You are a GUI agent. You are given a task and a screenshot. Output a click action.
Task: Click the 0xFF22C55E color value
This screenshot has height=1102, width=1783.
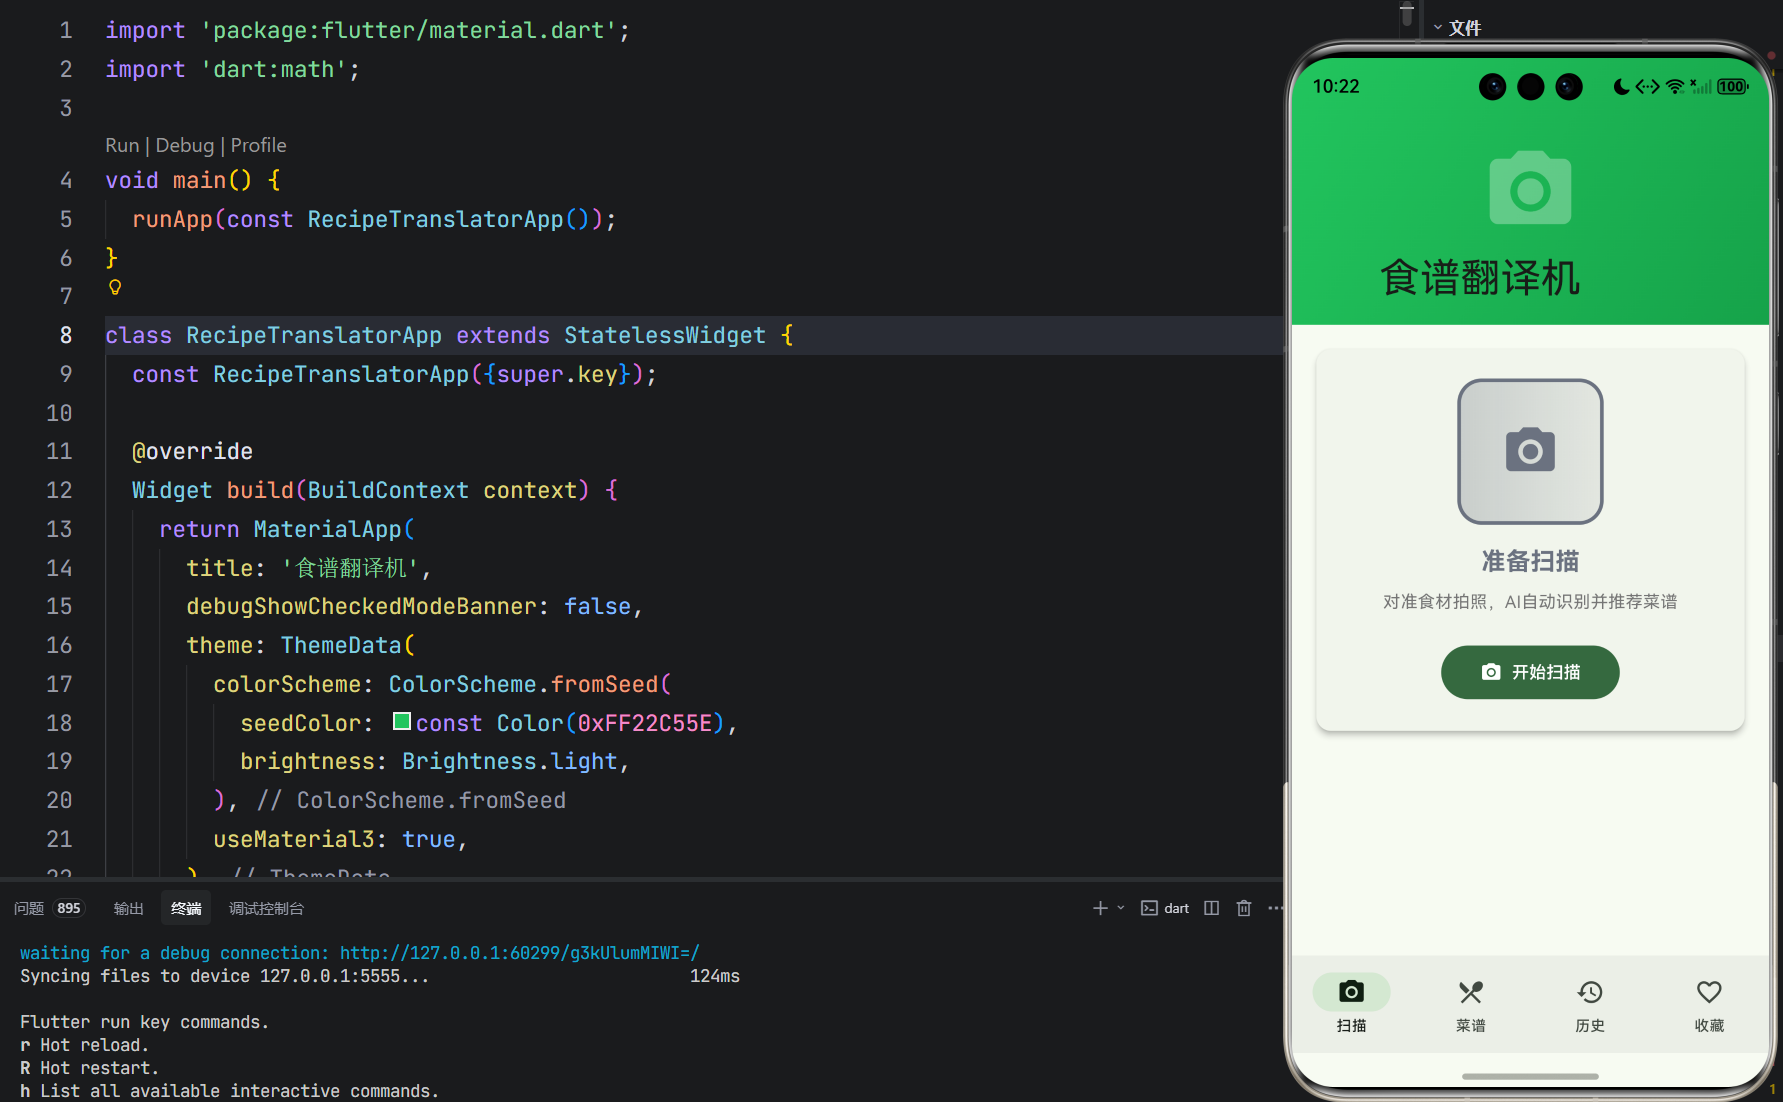pos(645,723)
